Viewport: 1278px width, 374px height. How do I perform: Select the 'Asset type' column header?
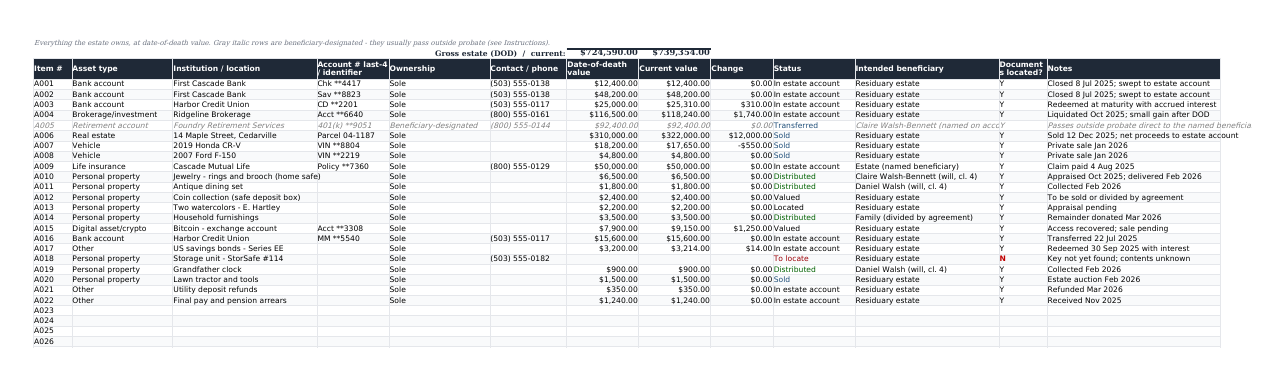click(122, 68)
